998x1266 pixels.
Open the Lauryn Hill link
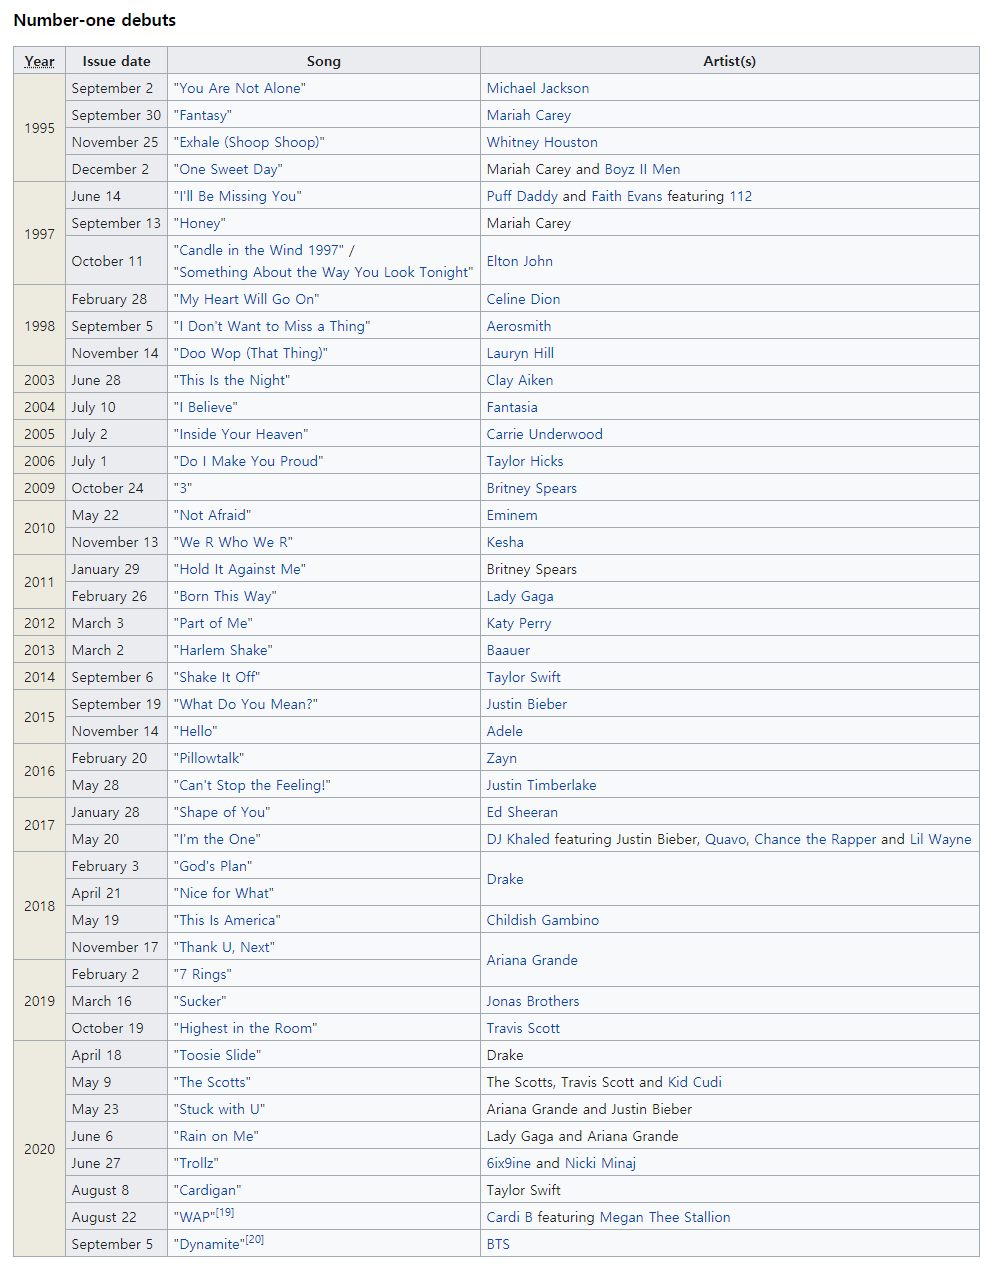[520, 353]
